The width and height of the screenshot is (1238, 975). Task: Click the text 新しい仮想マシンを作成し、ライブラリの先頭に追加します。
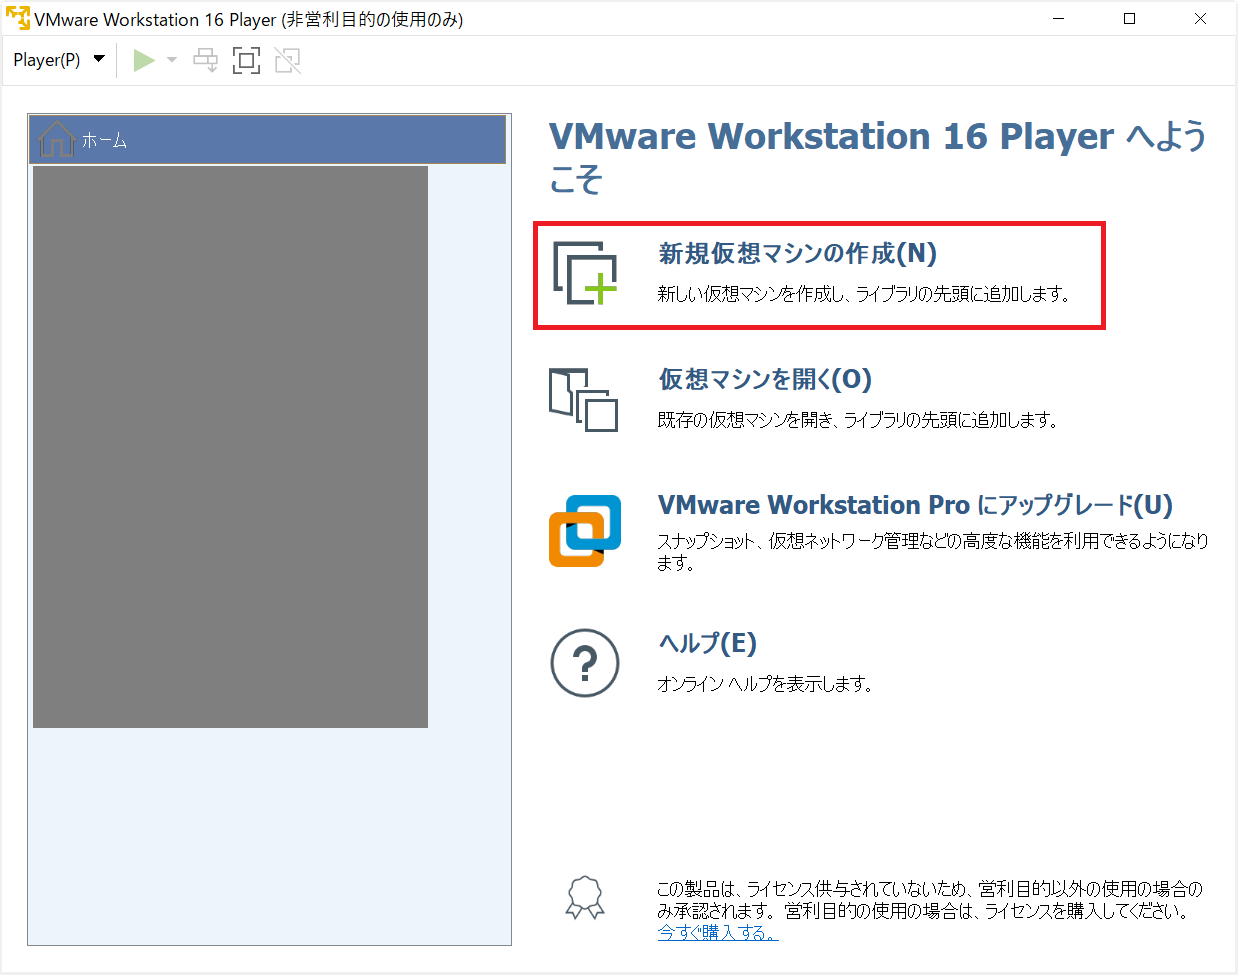(864, 294)
